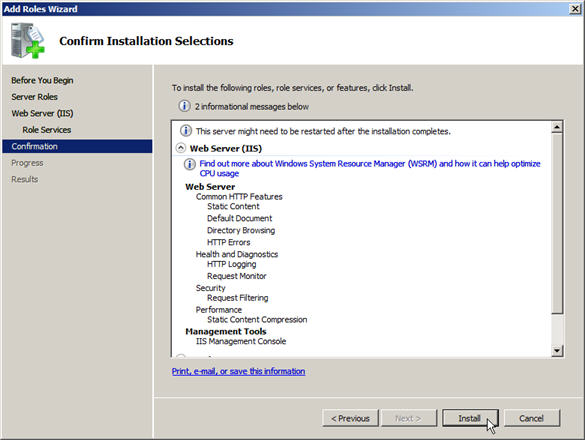The image size is (585, 440).
Task: Go to the Server Roles step
Action: pos(34,97)
